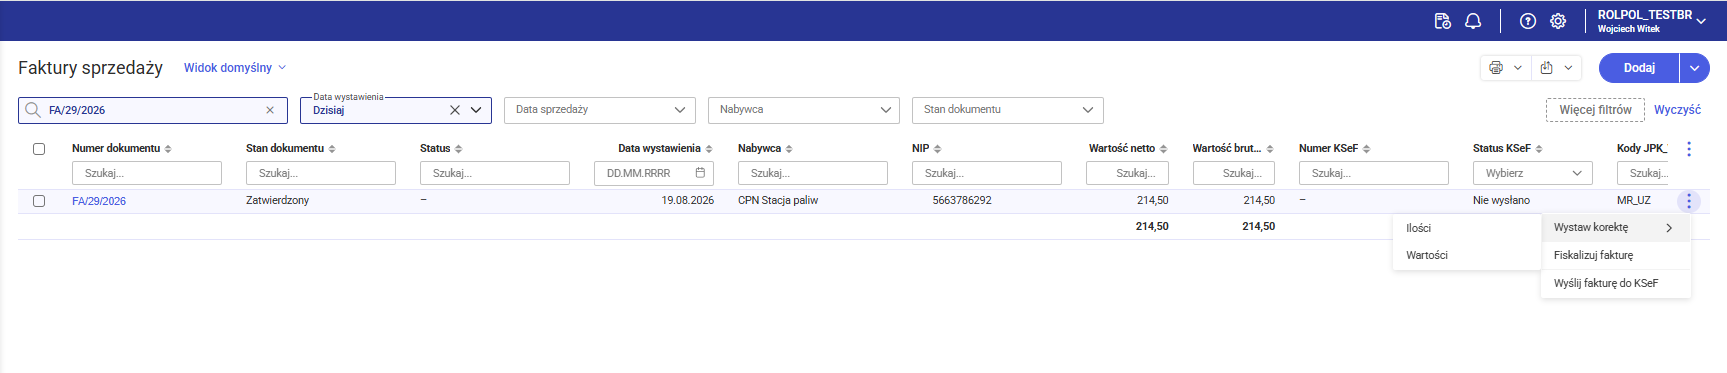Focus Numer KSeF column search field
This screenshot has height=373, width=1727.
point(1374,173)
